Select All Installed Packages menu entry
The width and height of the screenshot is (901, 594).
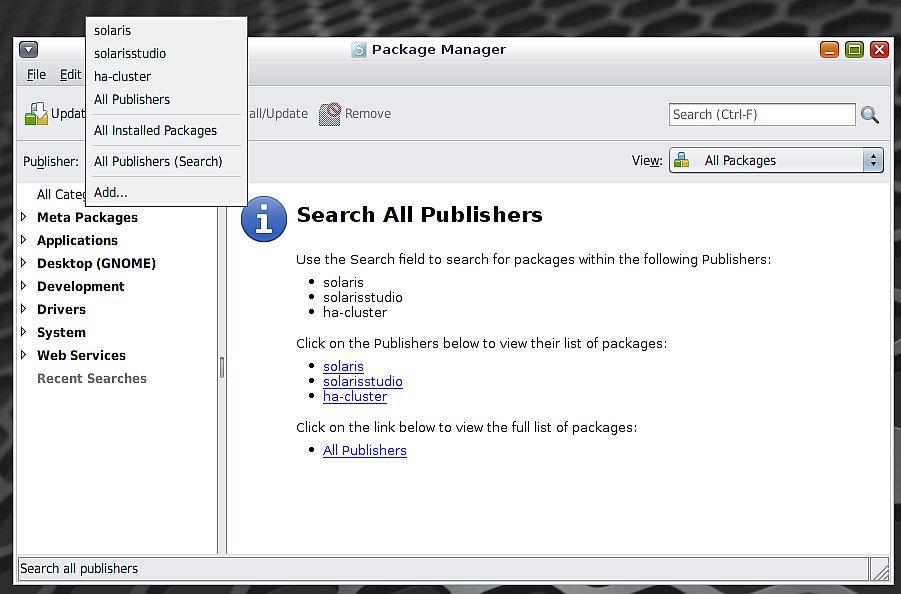(x=166, y=130)
